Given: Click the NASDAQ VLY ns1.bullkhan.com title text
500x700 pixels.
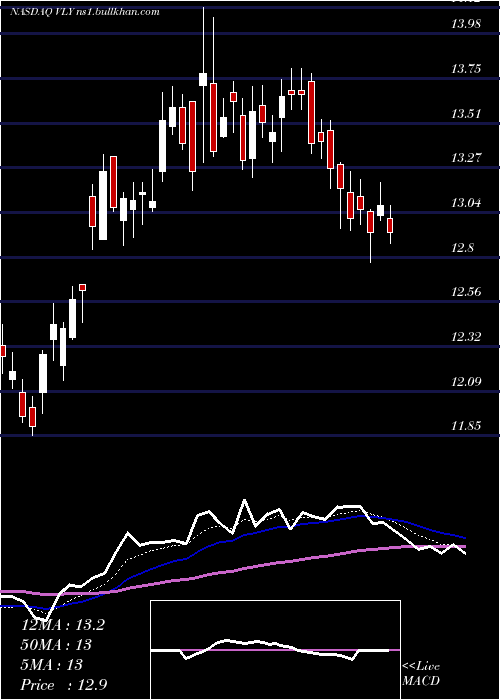Looking at the screenshot, I should click(85, 12).
